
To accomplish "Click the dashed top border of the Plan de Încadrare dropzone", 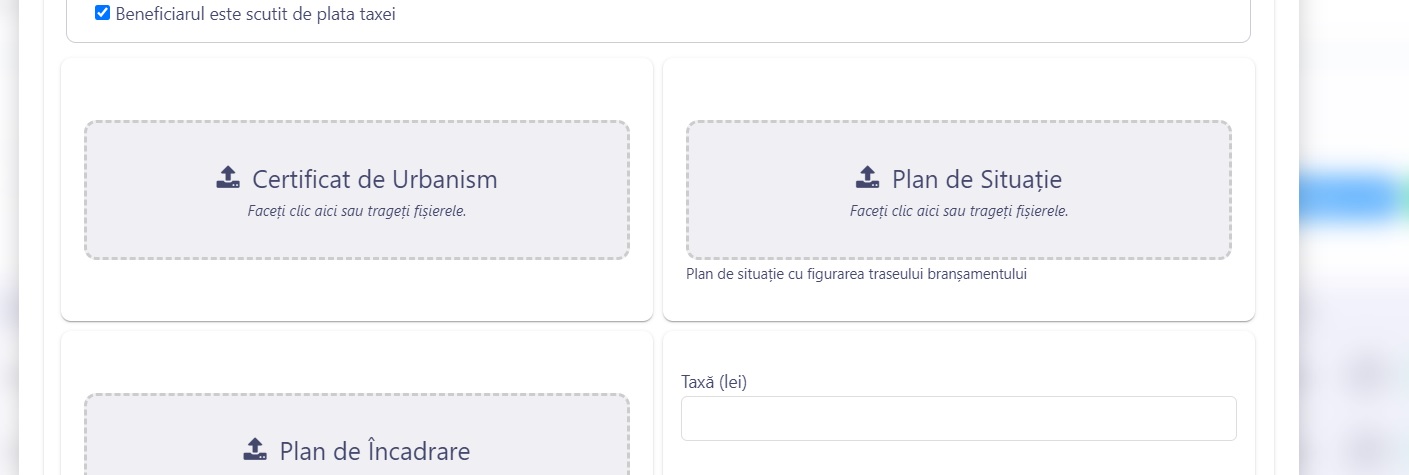I will tap(357, 394).
